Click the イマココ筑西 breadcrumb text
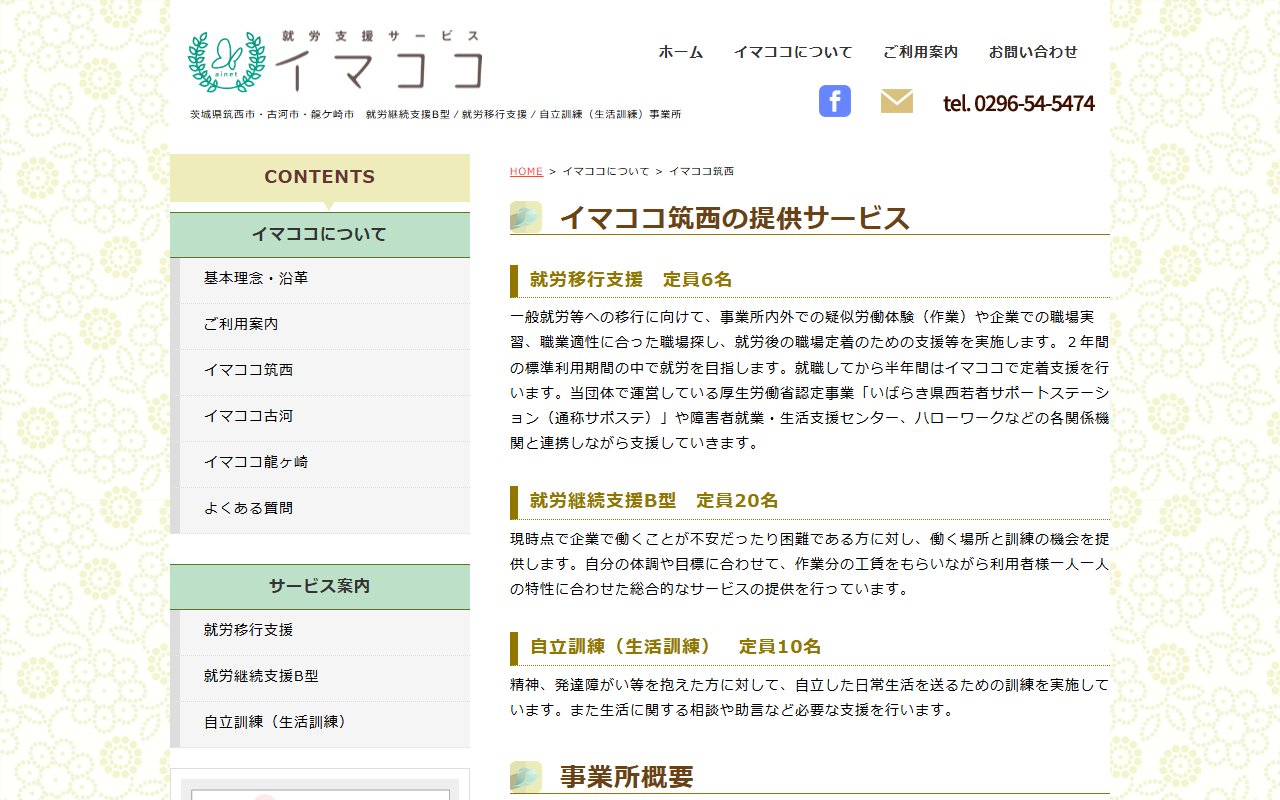The image size is (1280, 800). [702, 172]
